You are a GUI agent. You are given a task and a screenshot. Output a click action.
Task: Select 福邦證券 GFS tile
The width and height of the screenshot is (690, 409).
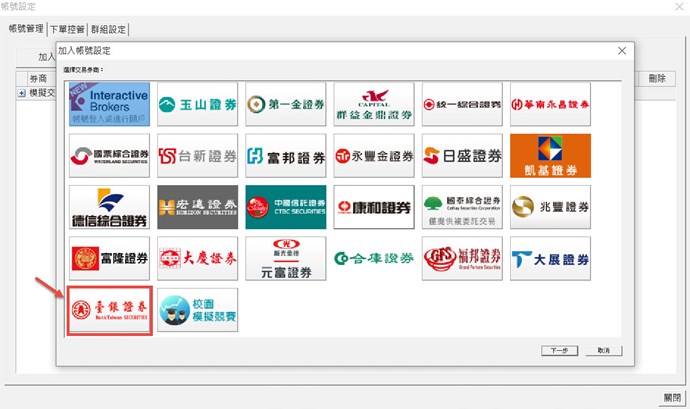(x=462, y=258)
